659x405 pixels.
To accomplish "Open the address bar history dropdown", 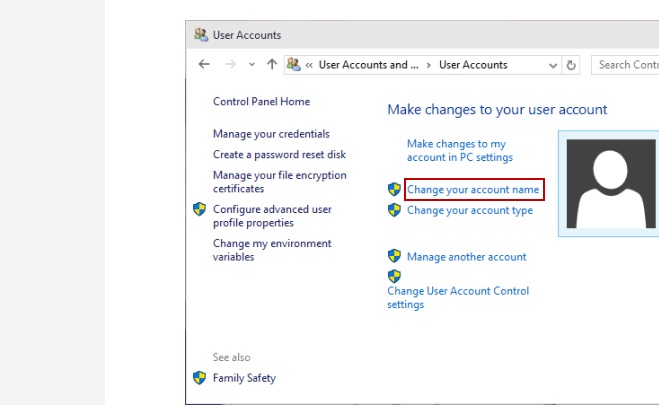I will pyautogui.click(x=554, y=65).
